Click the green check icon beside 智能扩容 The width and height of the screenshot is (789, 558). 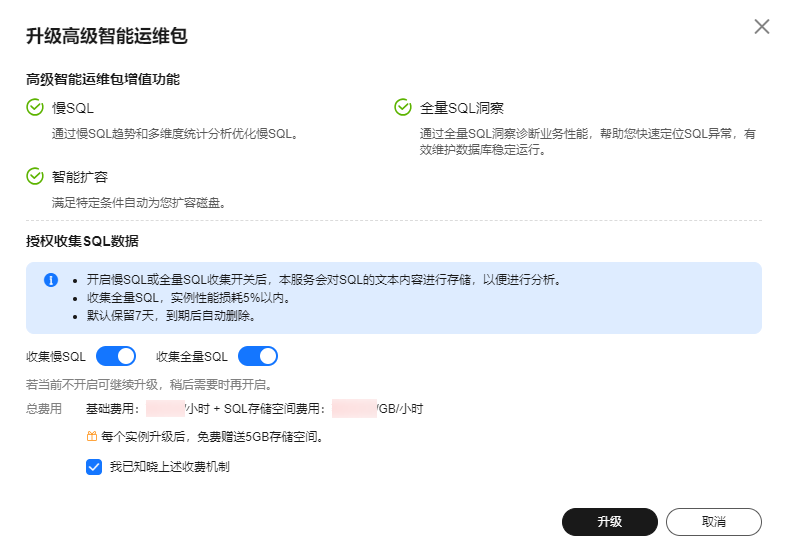[x=35, y=176]
